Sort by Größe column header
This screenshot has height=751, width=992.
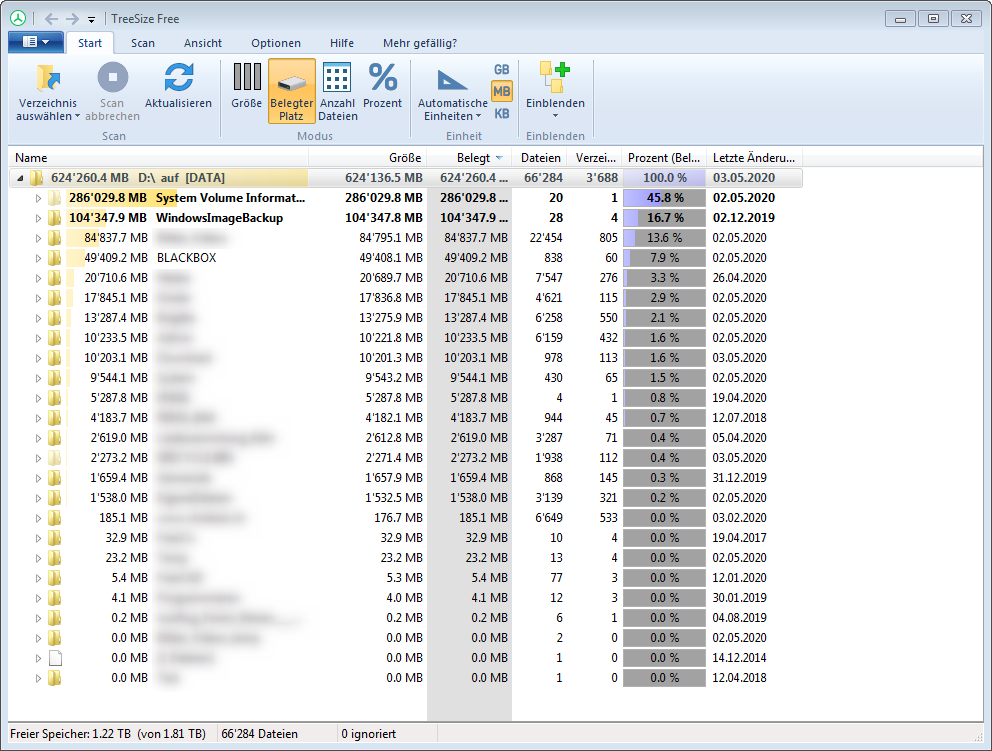click(x=368, y=158)
